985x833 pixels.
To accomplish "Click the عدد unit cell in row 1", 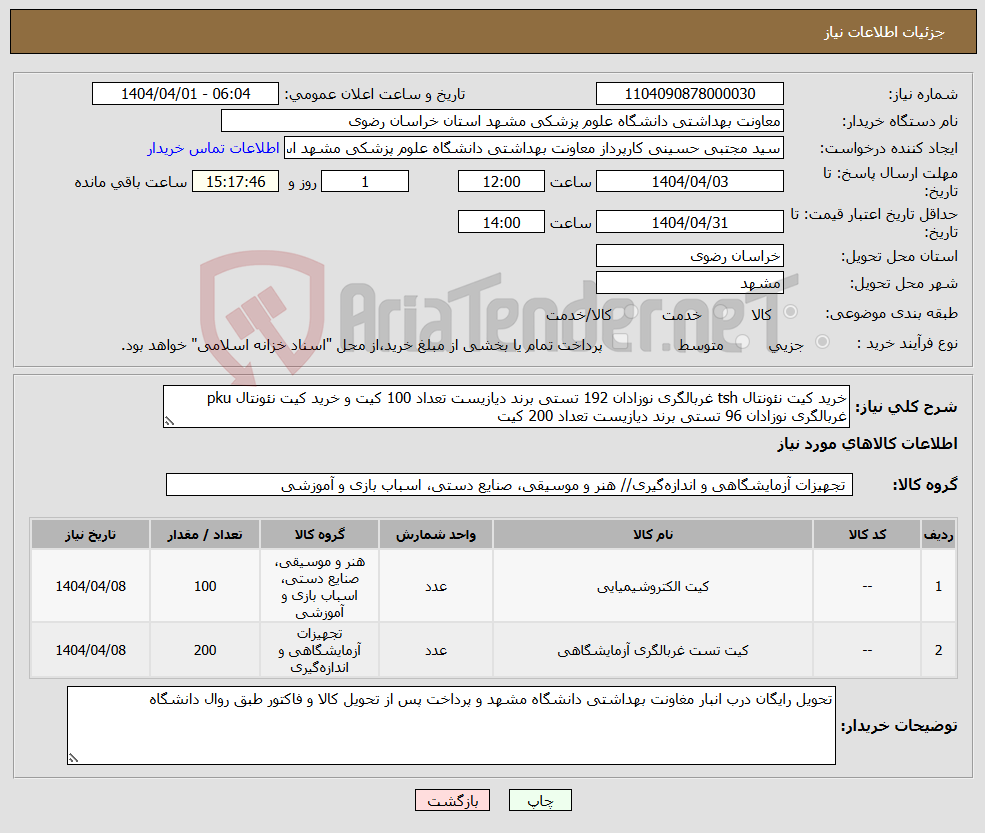I will click(x=436, y=586).
